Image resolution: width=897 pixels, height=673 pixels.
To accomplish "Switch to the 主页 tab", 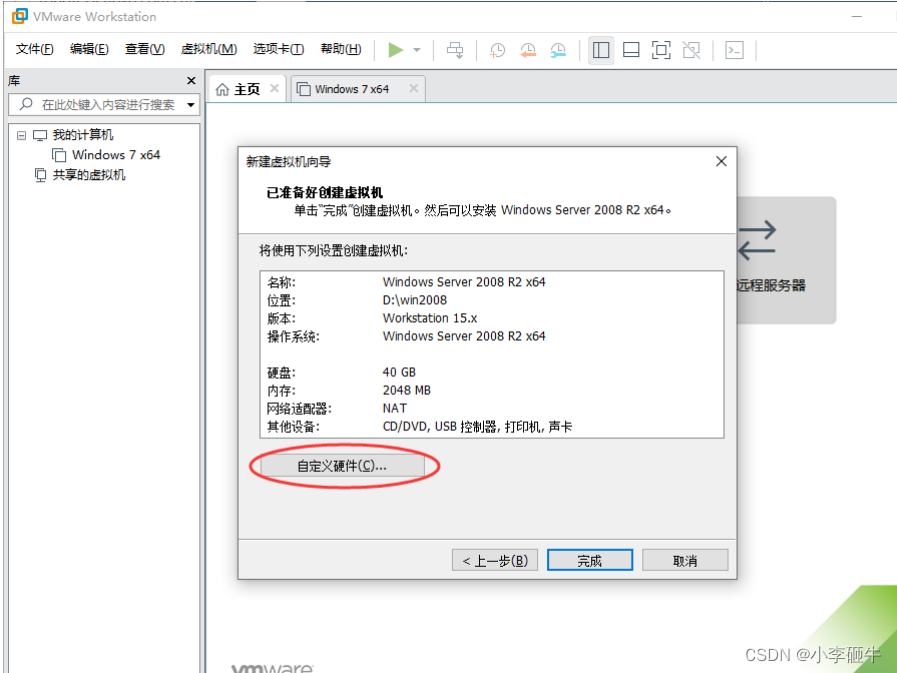I will point(247,89).
